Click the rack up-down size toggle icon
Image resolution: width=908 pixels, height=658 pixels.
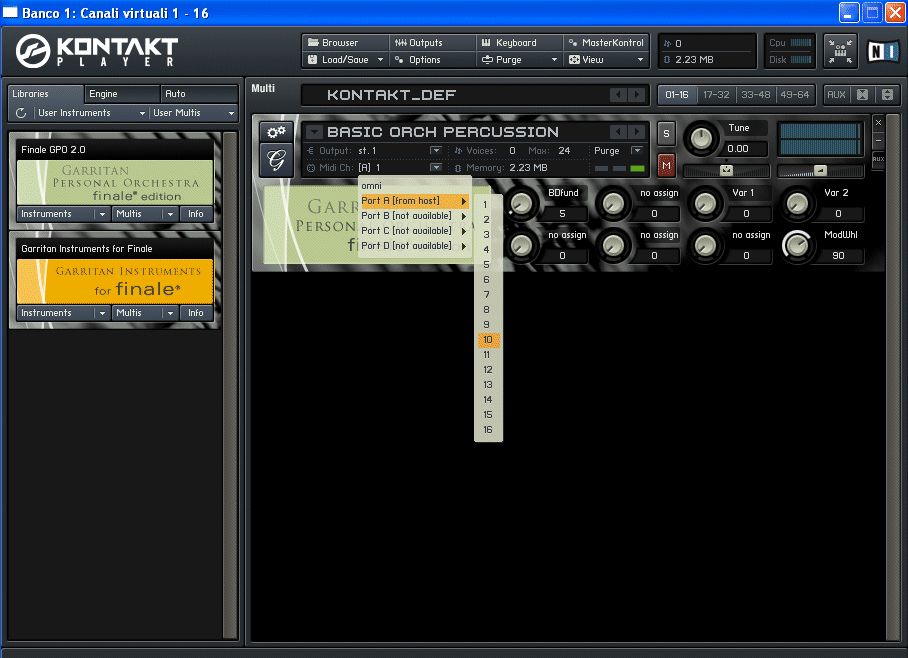[x=887, y=94]
